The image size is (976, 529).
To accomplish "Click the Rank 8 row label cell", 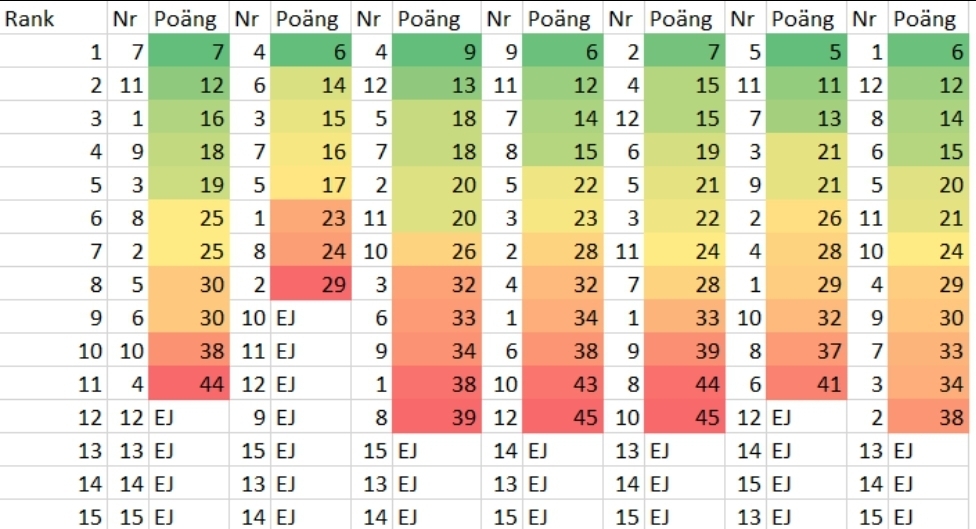I will [x=54, y=284].
